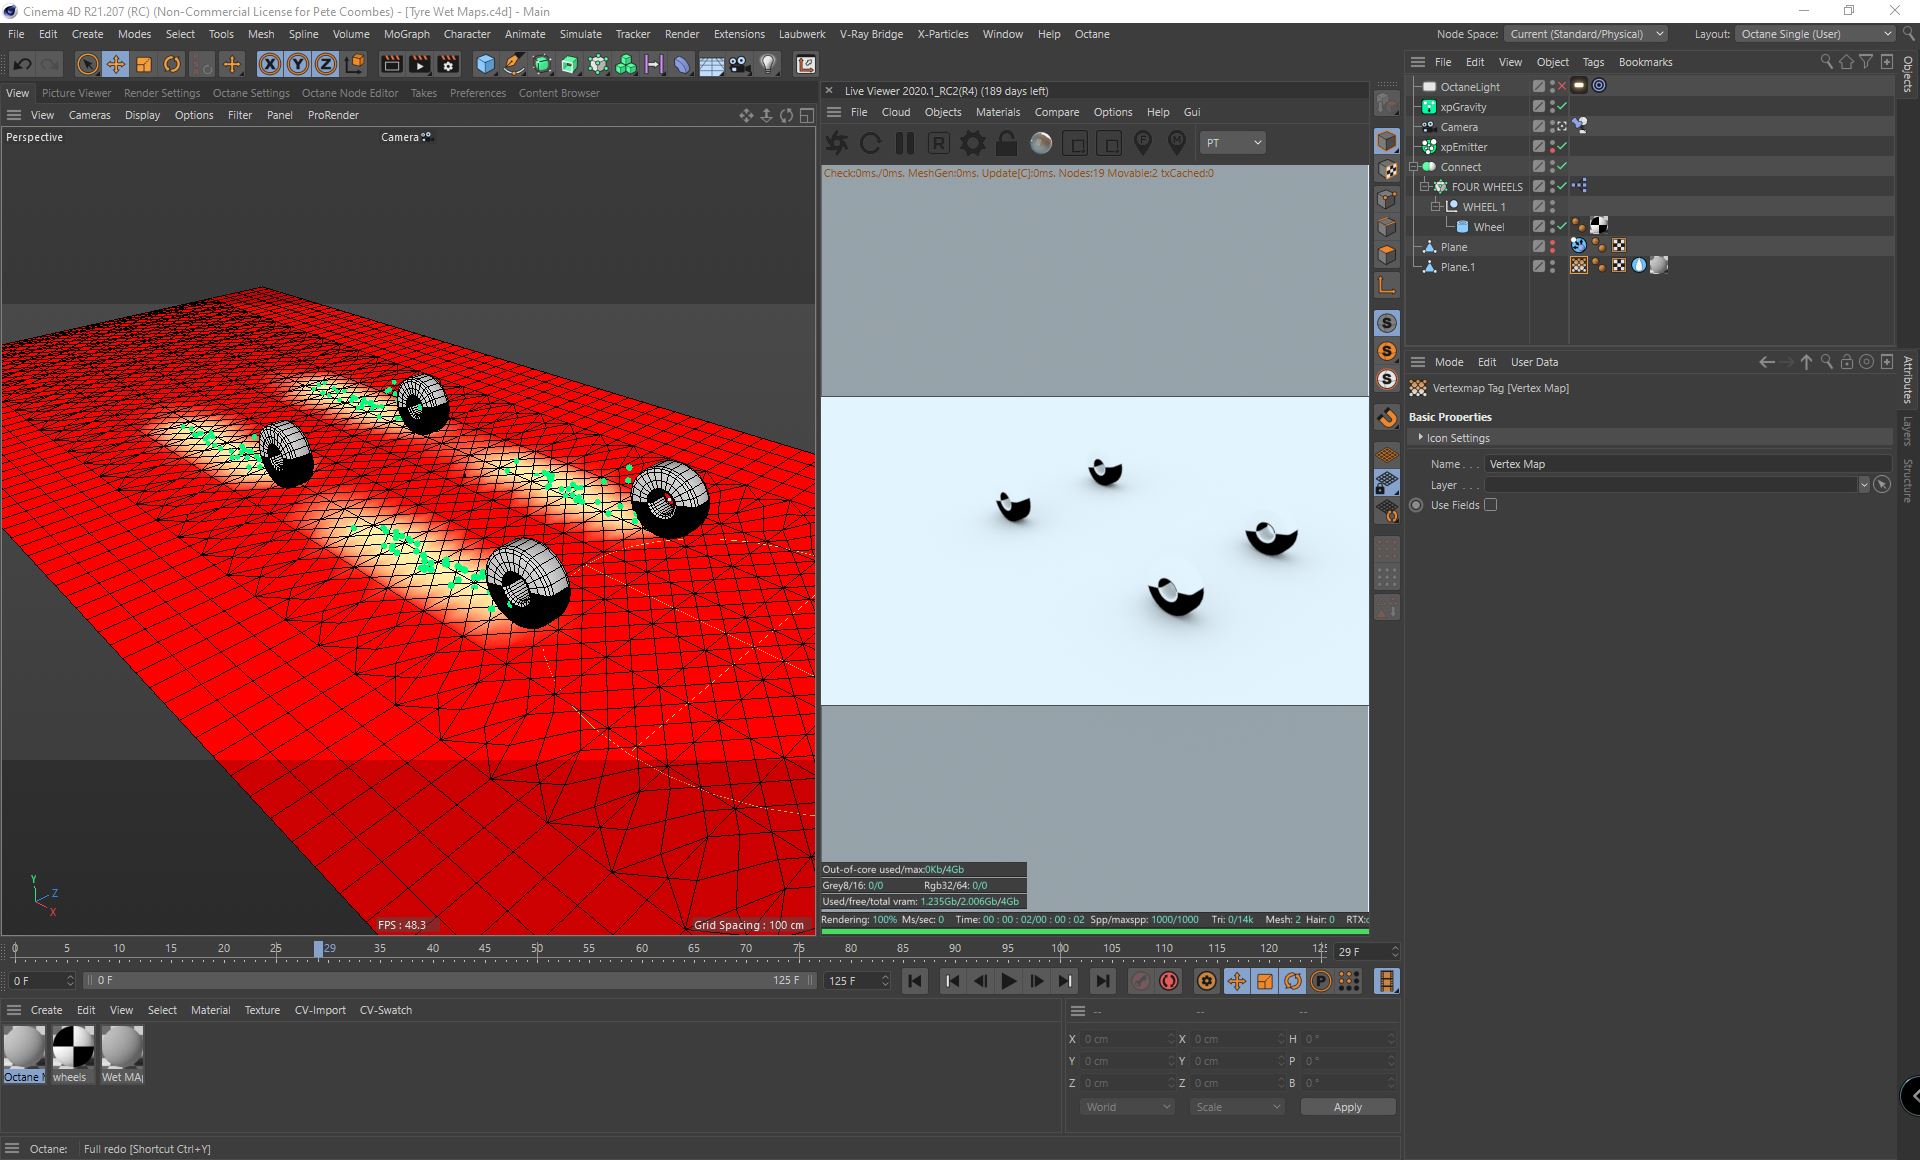The width and height of the screenshot is (1920, 1160).
Task: Select the Move tool in toolbar
Action: click(116, 64)
